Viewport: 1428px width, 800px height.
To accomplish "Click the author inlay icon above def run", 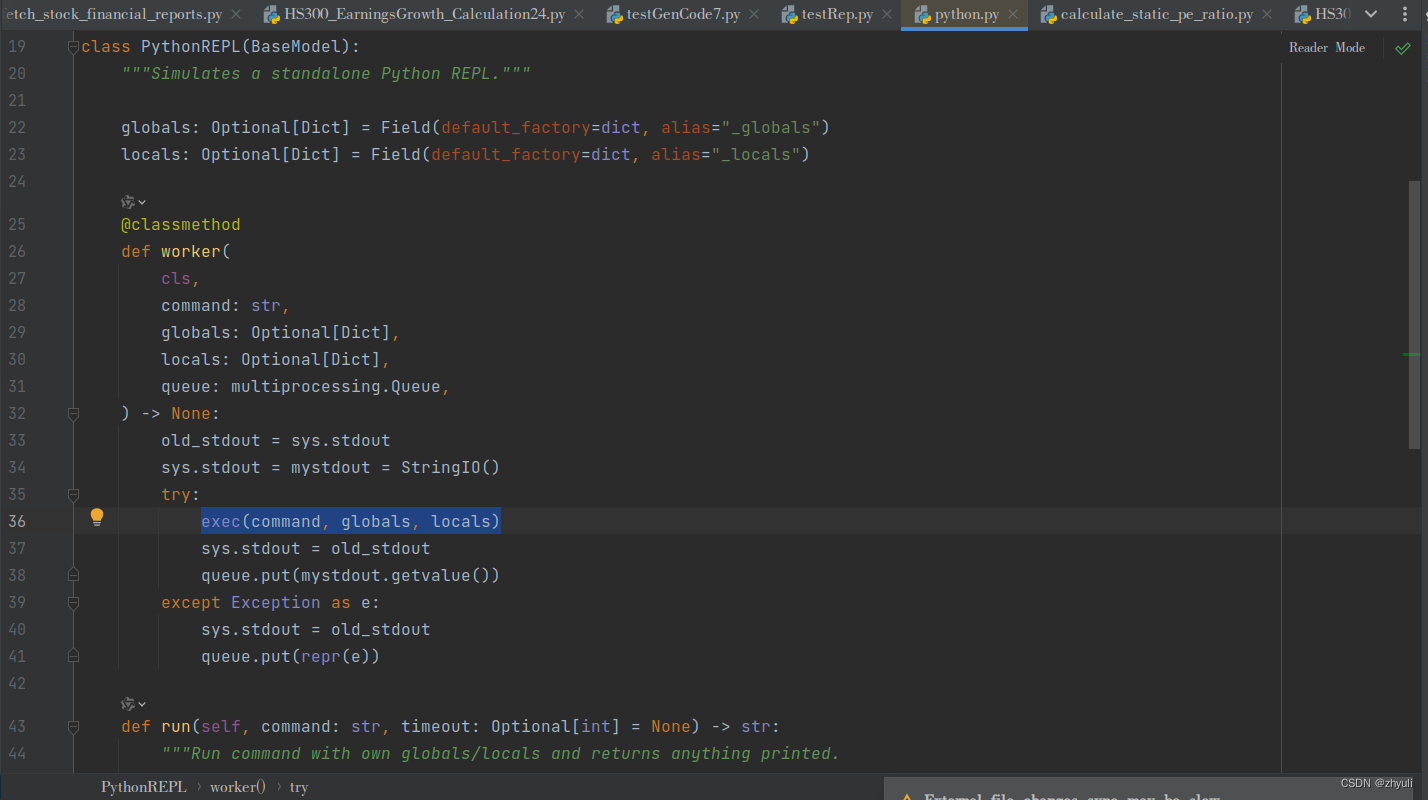I will tap(133, 704).
